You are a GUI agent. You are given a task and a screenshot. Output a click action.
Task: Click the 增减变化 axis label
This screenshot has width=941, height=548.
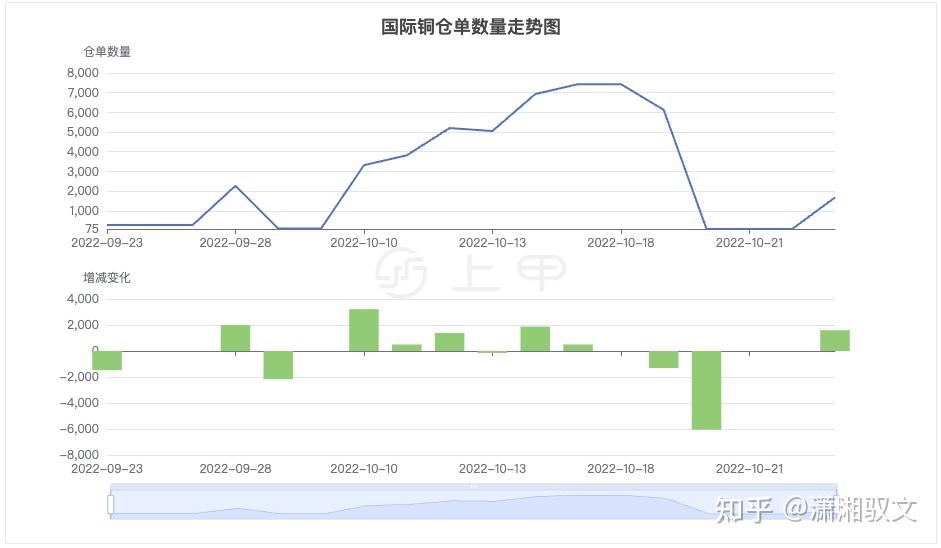(107, 278)
